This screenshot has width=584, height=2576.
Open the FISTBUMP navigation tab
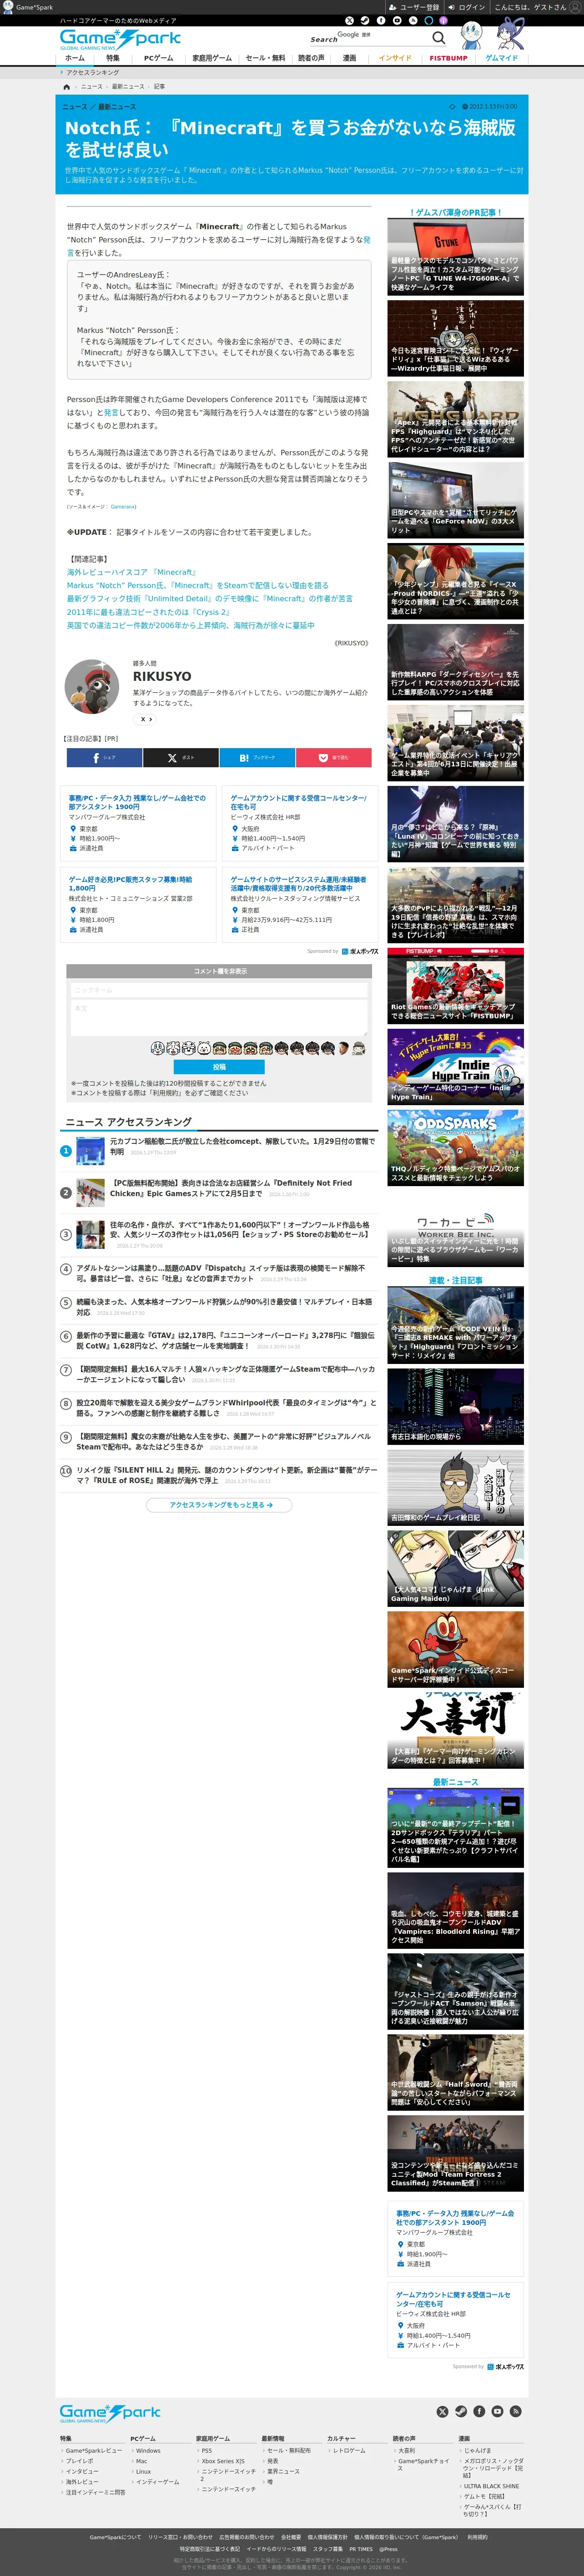click(x=448, y=58)
